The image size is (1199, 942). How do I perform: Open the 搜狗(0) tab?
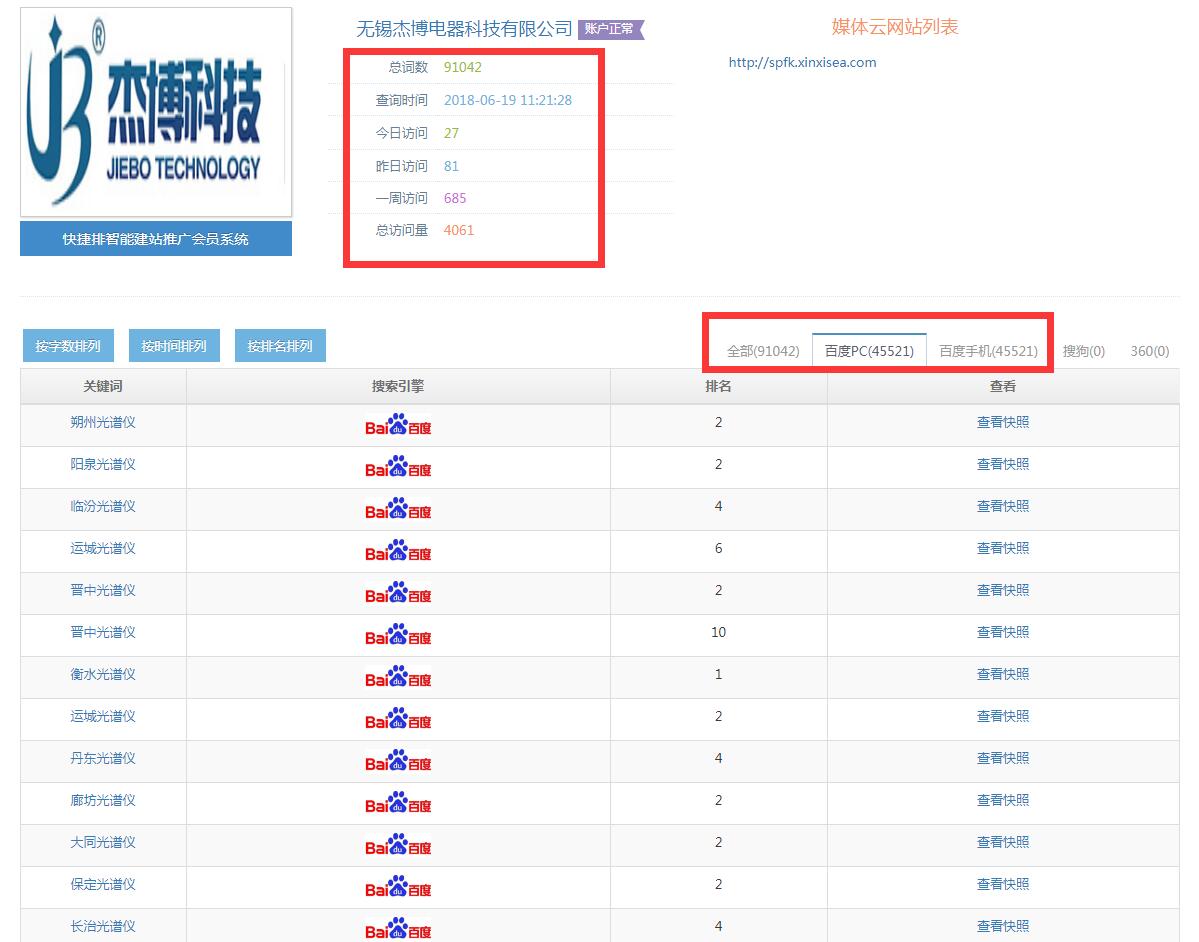coord(1084,351)
